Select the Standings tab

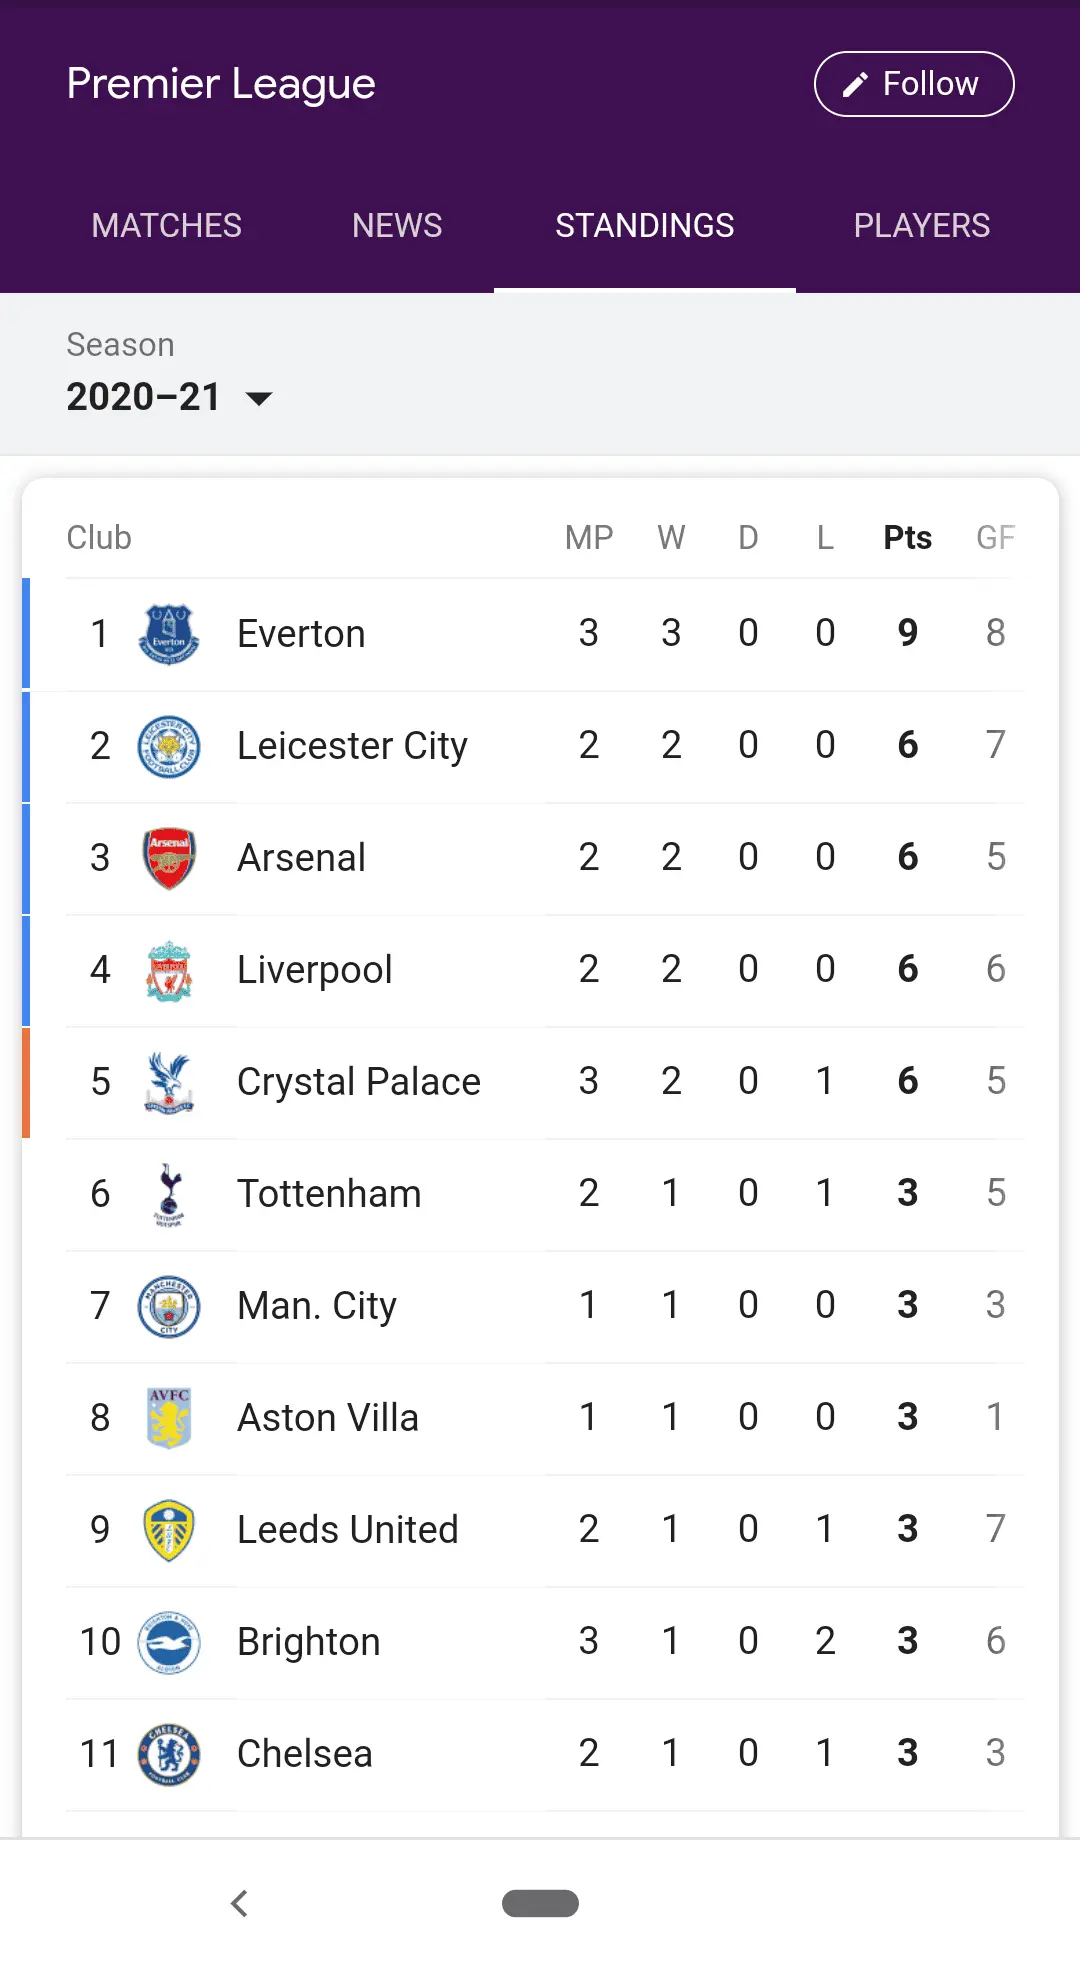click(x=645, y=226)
